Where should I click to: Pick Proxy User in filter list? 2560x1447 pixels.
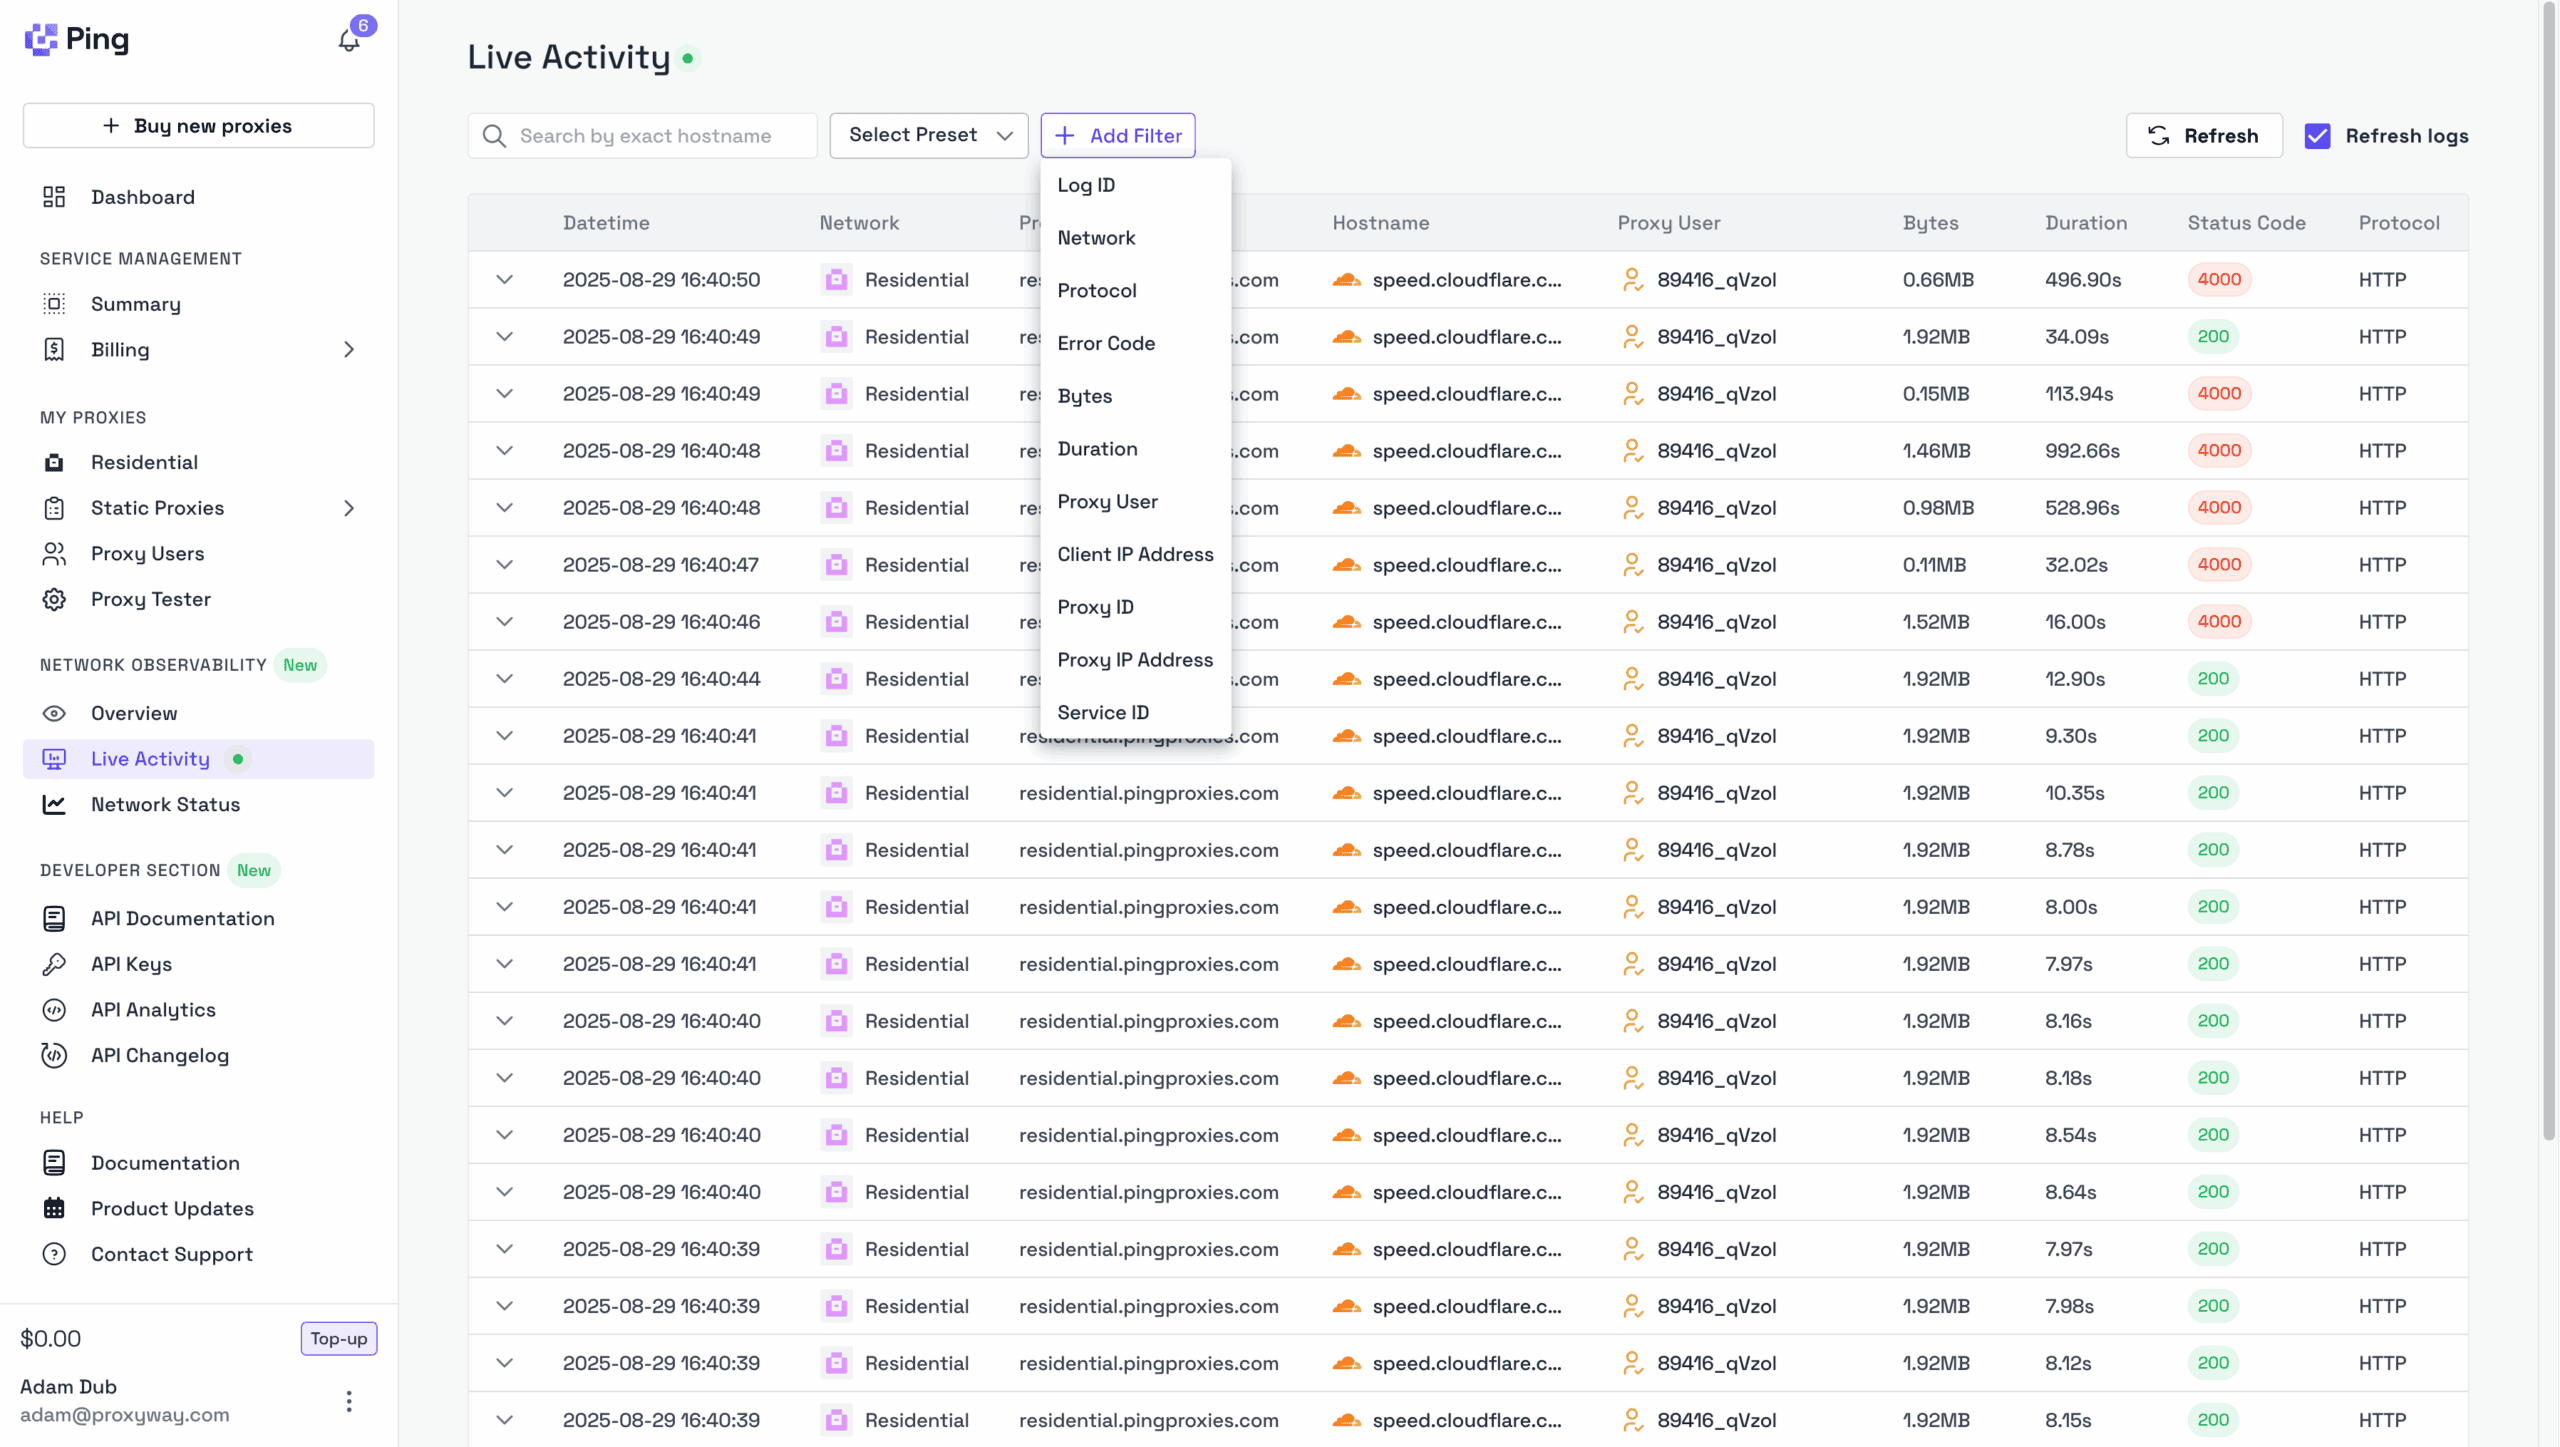pos(1107,501)
